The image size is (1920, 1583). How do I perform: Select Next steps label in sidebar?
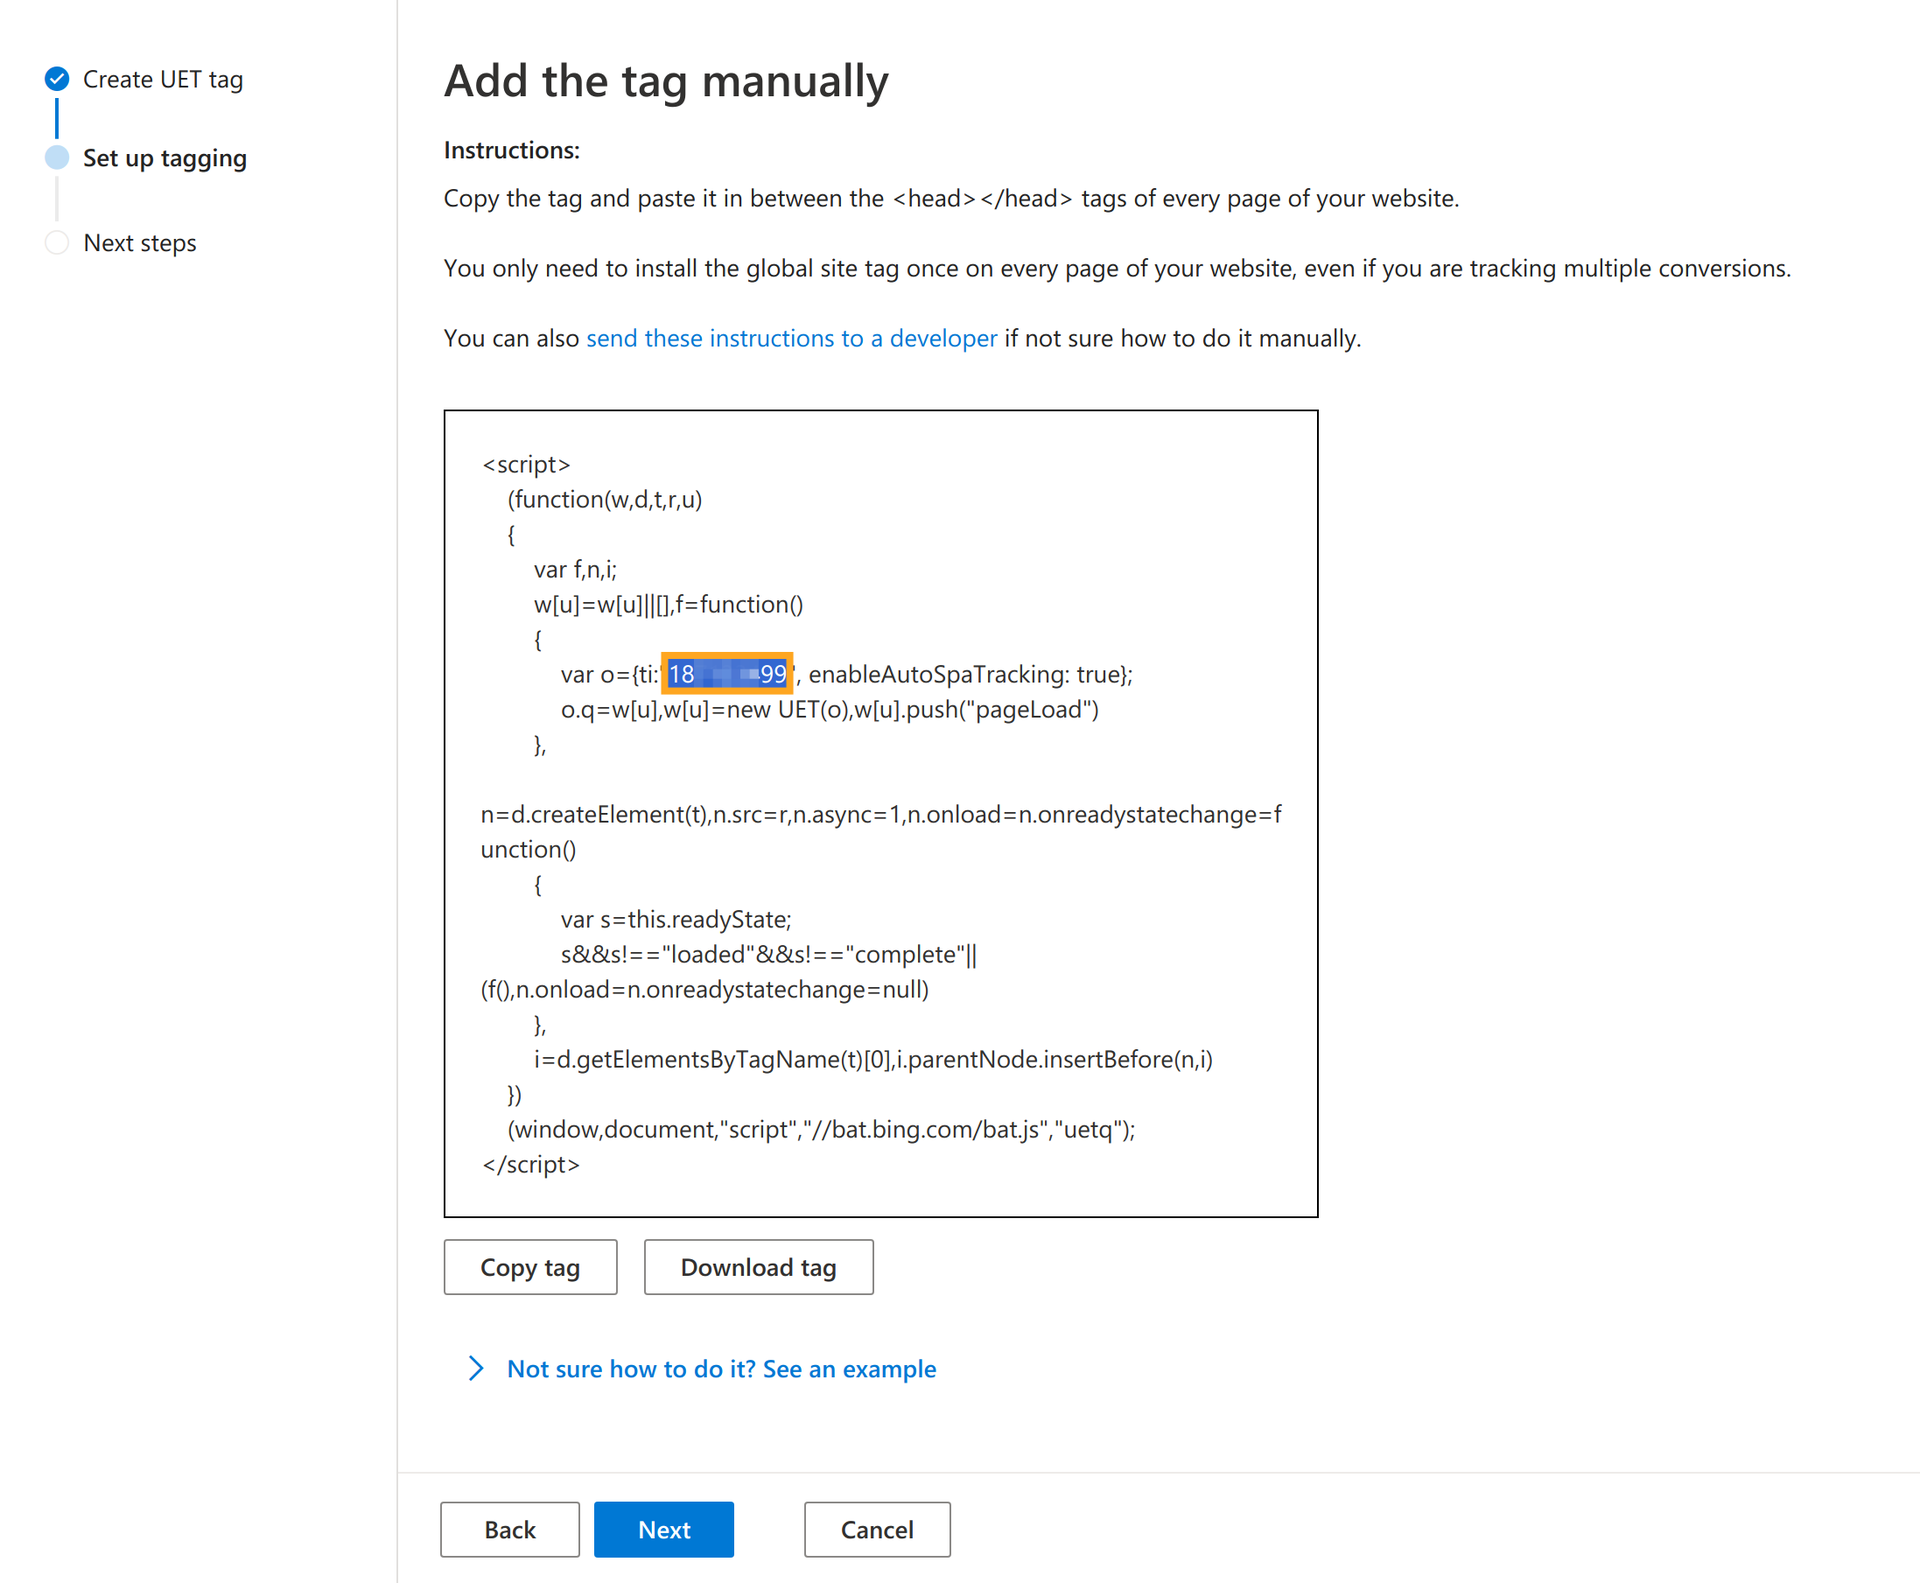[140, 243]
